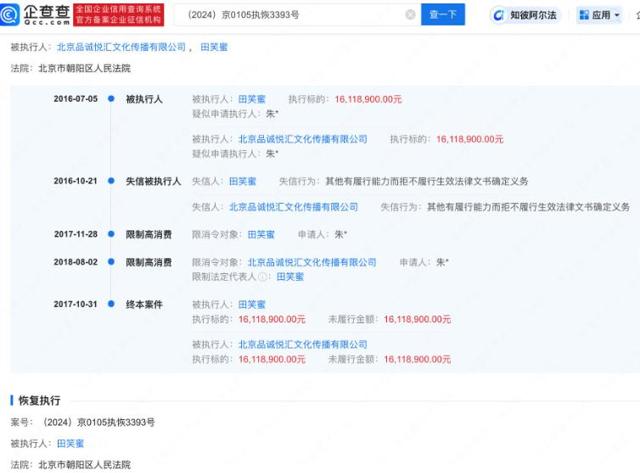
Task: Click 北京市朝阳区人民法院 text at top
Action: [84, 68]
